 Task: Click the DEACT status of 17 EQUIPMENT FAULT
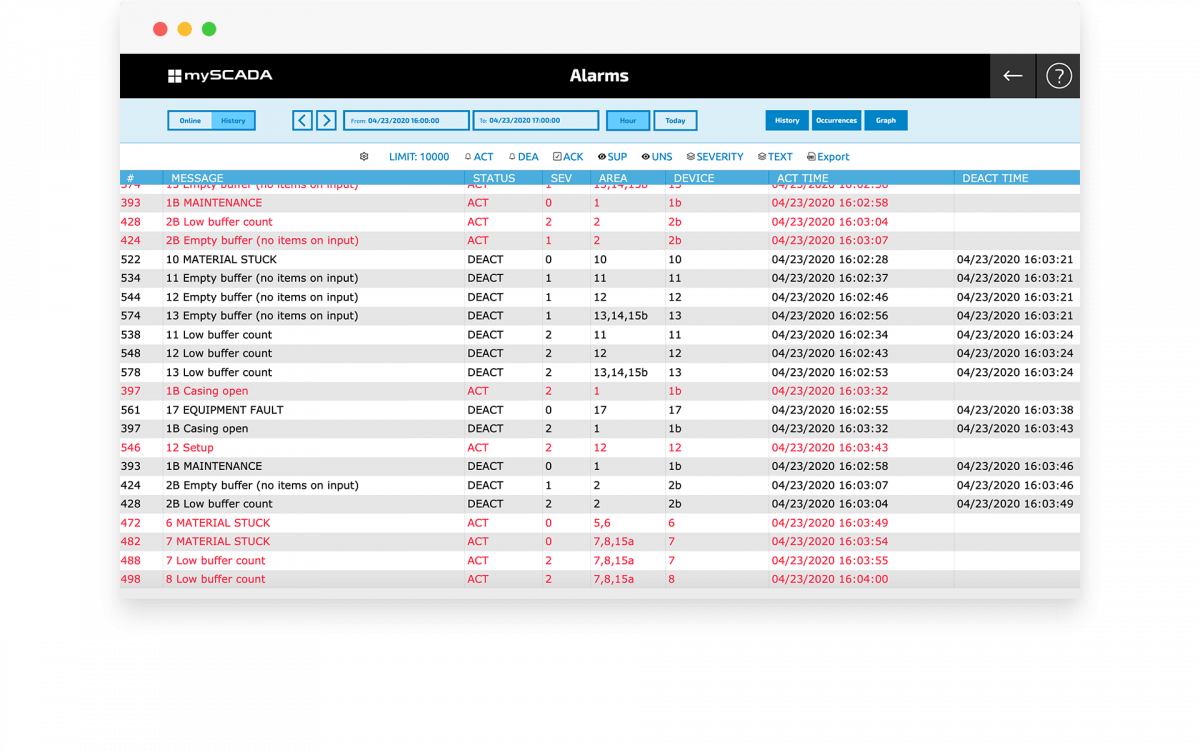[x=486, y=410]
